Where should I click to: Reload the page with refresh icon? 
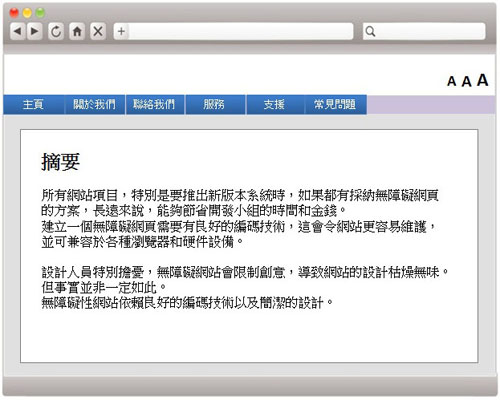(56, 31)
